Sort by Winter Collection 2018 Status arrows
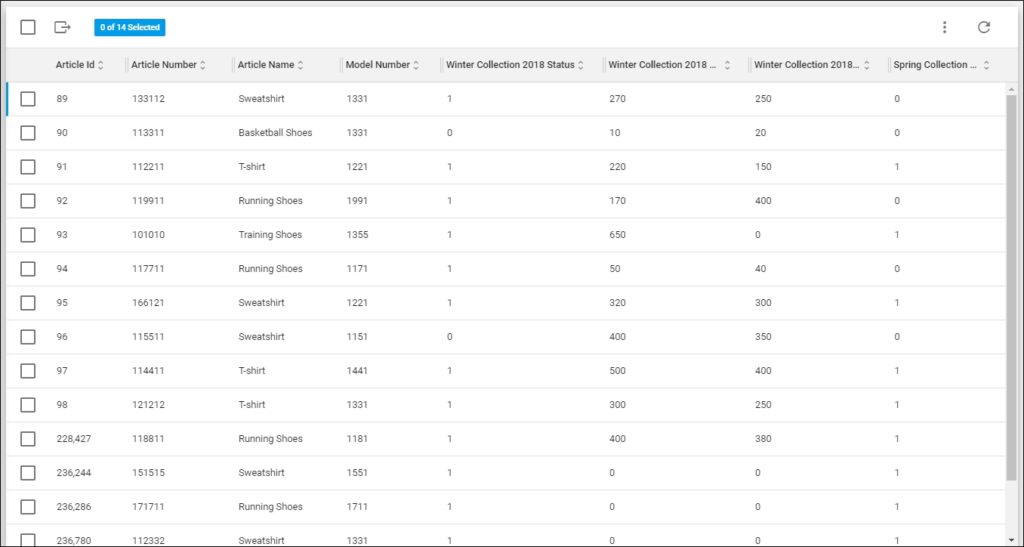This screenshot has height=547, width=1024. 581,65
